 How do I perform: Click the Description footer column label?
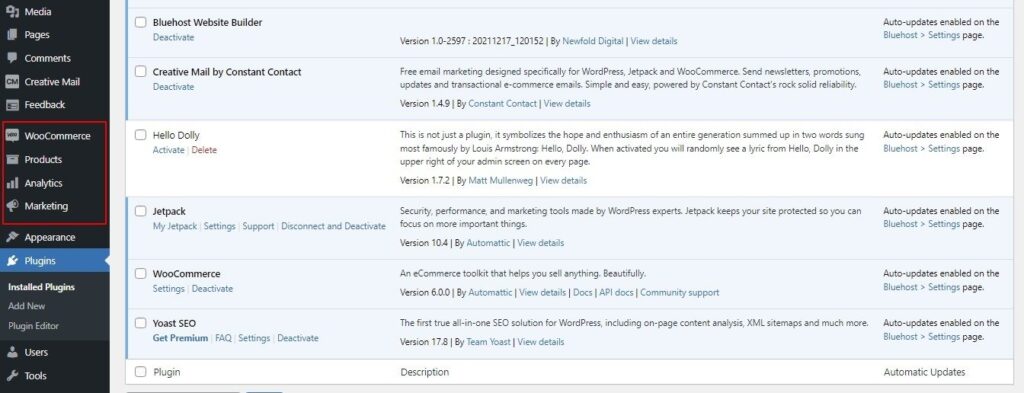(x=424, y=372)
